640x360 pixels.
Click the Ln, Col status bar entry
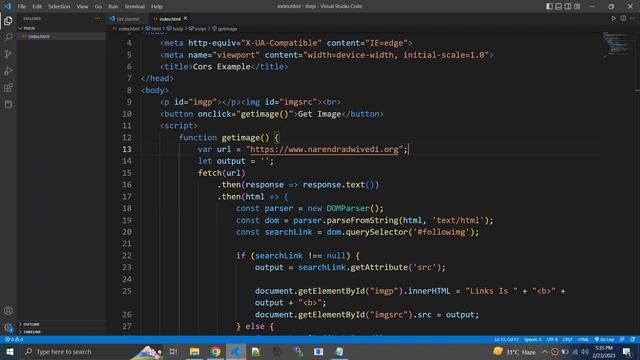point(507,340)
